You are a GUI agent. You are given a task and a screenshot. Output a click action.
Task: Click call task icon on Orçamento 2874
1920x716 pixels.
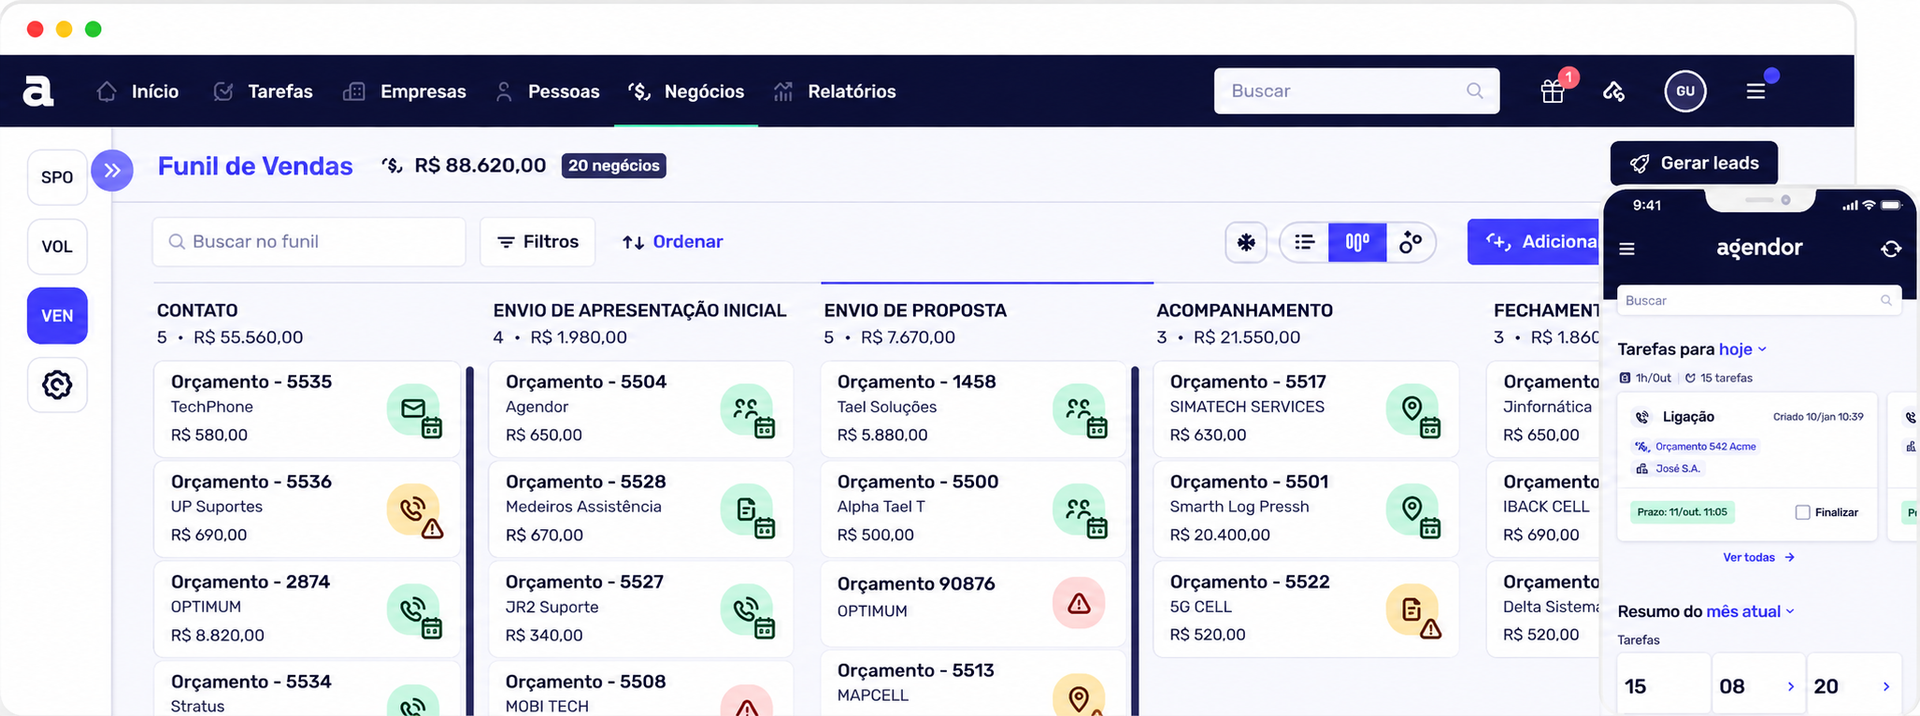[414, 609]
